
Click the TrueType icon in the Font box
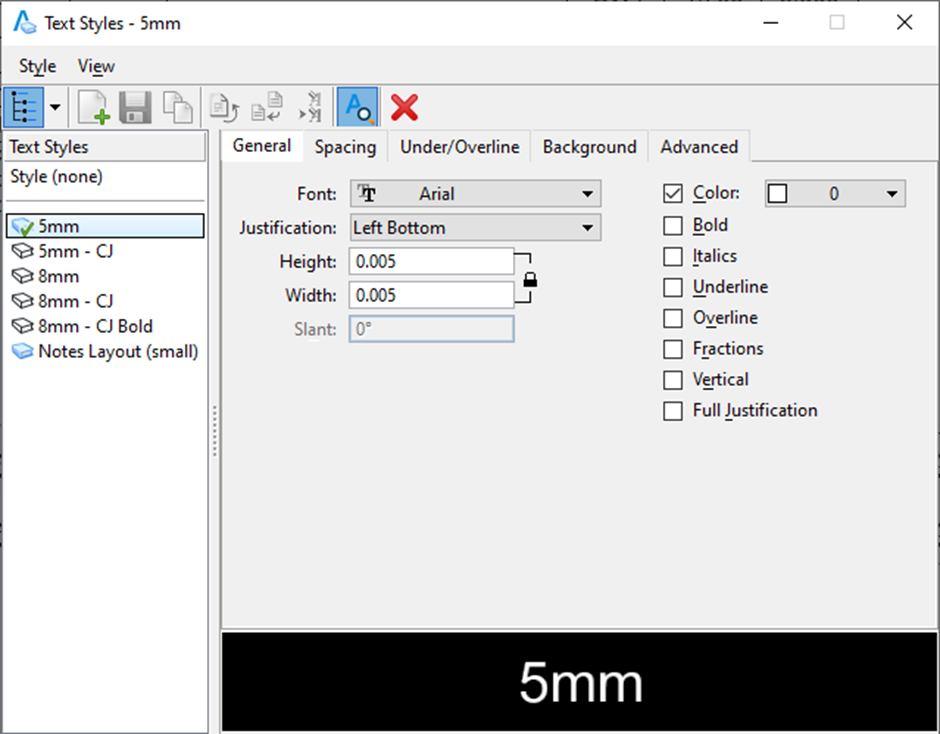point(367,193)
